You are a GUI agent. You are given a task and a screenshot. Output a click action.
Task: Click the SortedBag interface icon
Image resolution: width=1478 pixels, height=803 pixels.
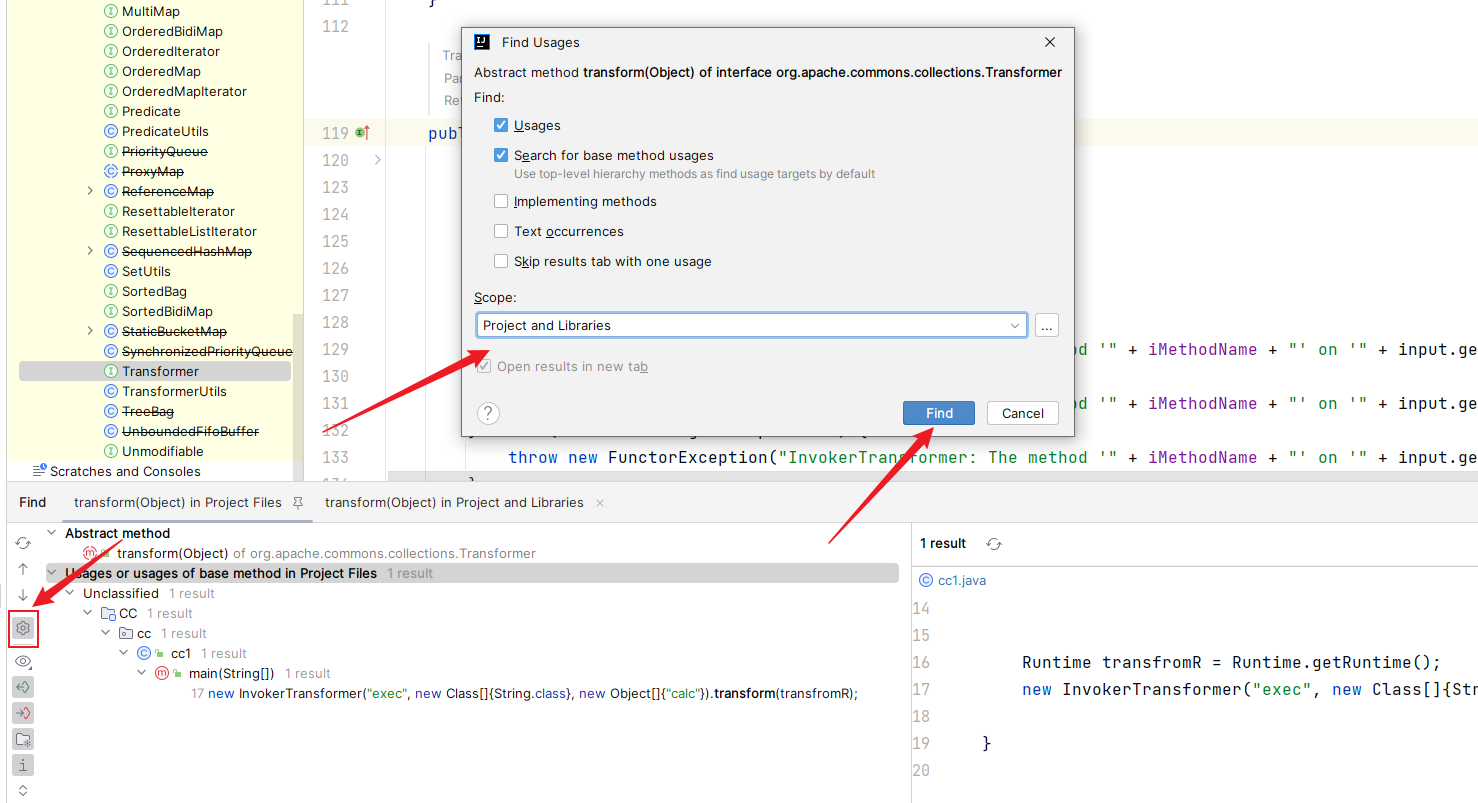click(x=111, y=291)
